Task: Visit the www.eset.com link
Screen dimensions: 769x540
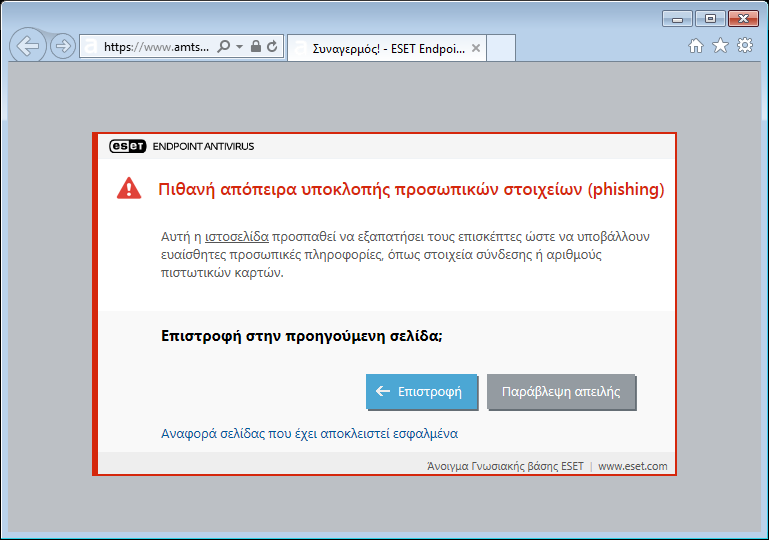Action: 632,466
